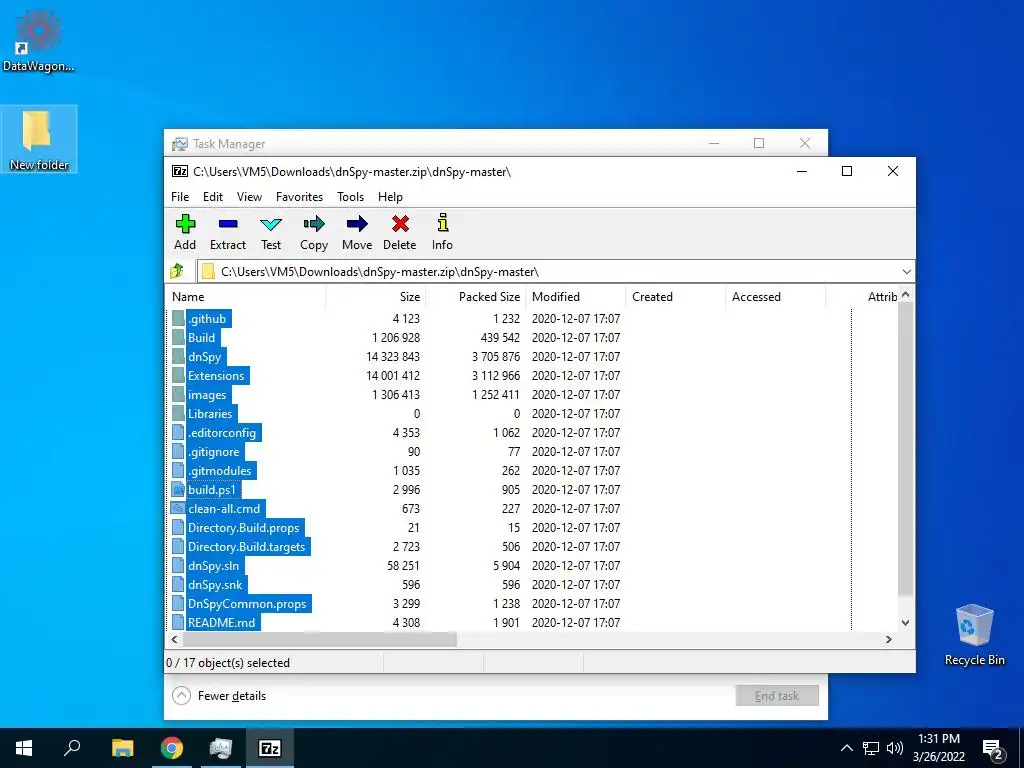This screenshot has height=768, width=1024.
Task: Open Google Chrome from the taskbar
Action: pyautogui.click(x=172, y=748)
